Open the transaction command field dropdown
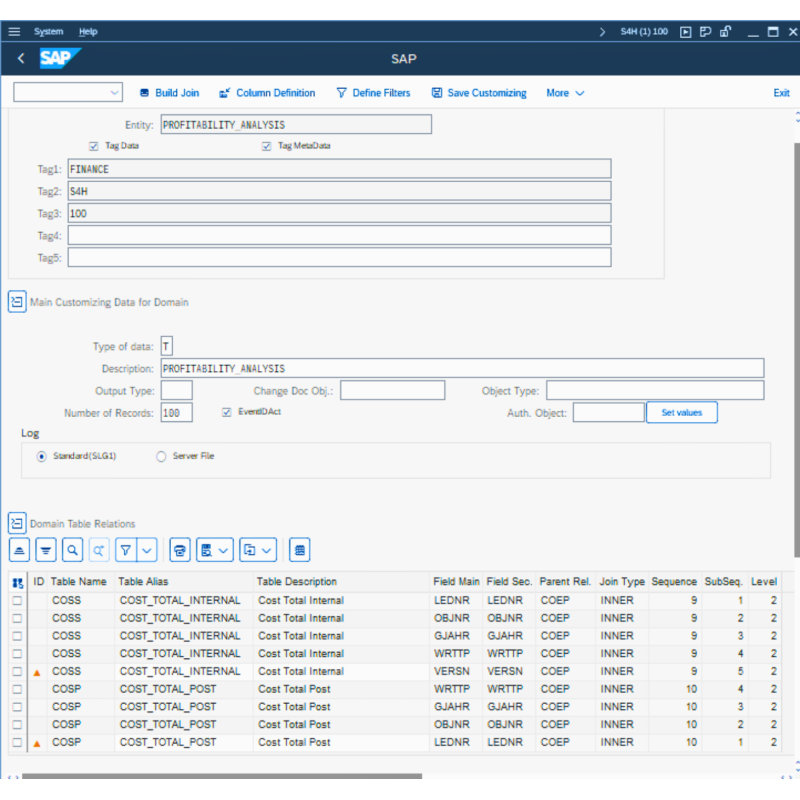This screenshot has height=800, width=800. point(113,93)
